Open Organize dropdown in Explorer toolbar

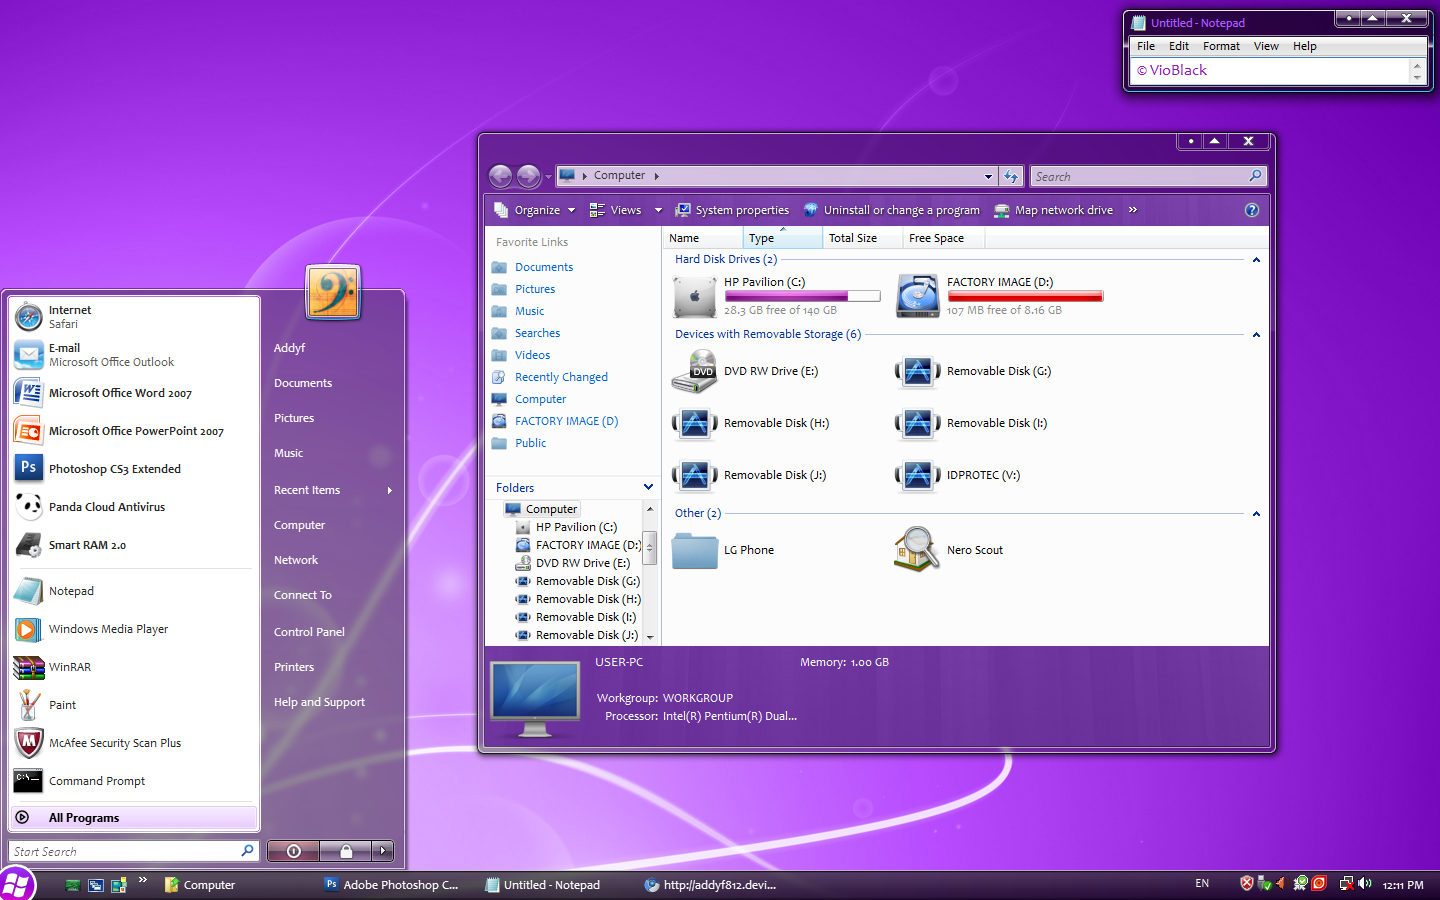(x=536, y=210)
